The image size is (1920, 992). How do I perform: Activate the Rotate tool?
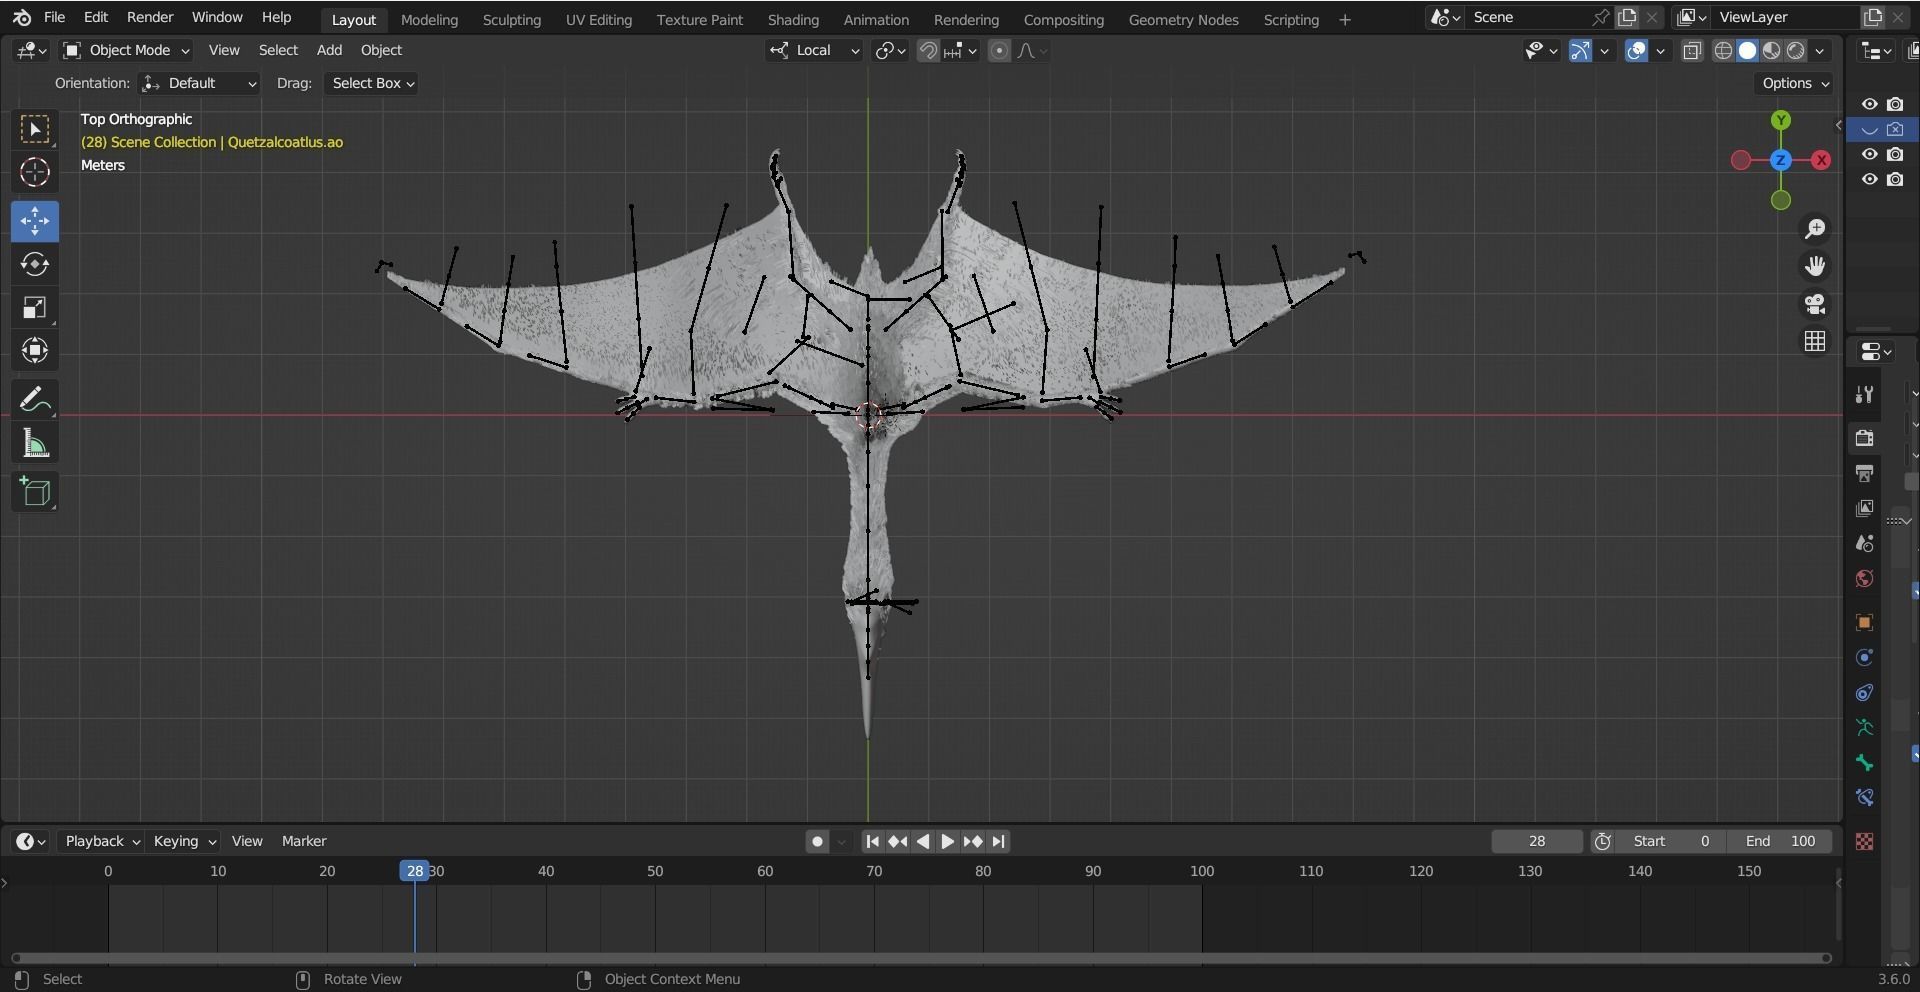(x=35, y=264)
